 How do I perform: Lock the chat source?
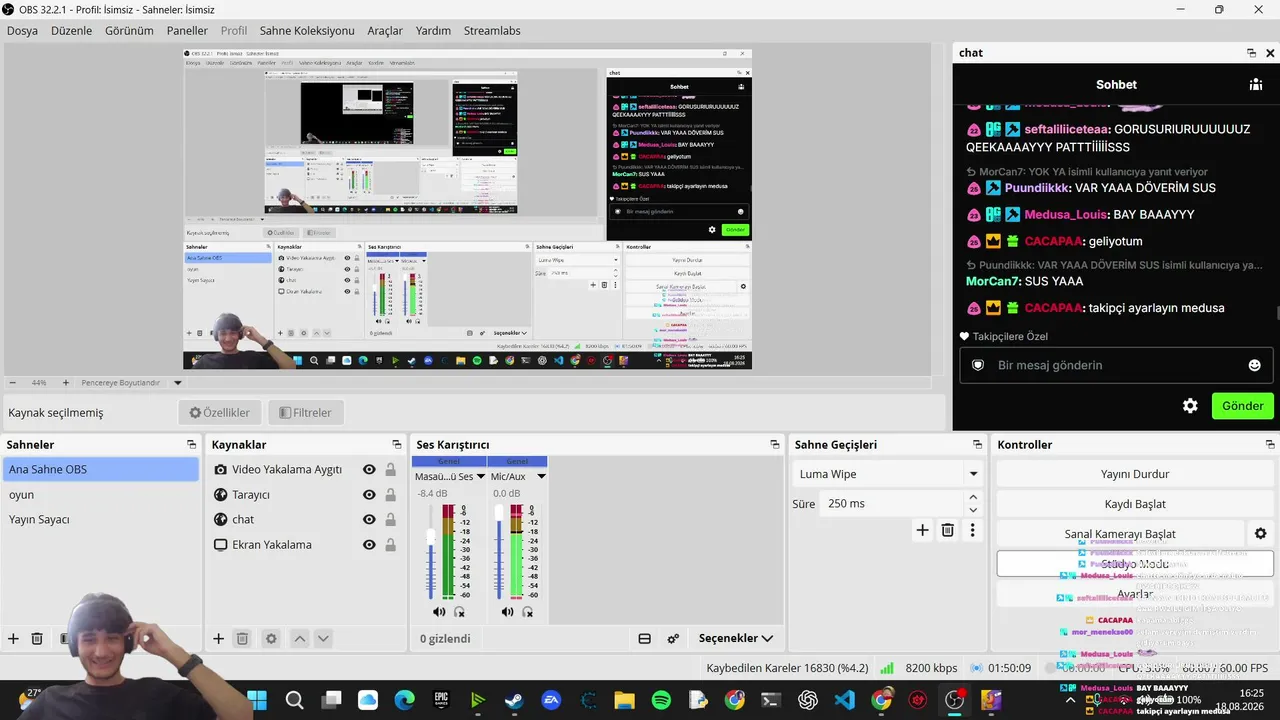coord(390,520)
